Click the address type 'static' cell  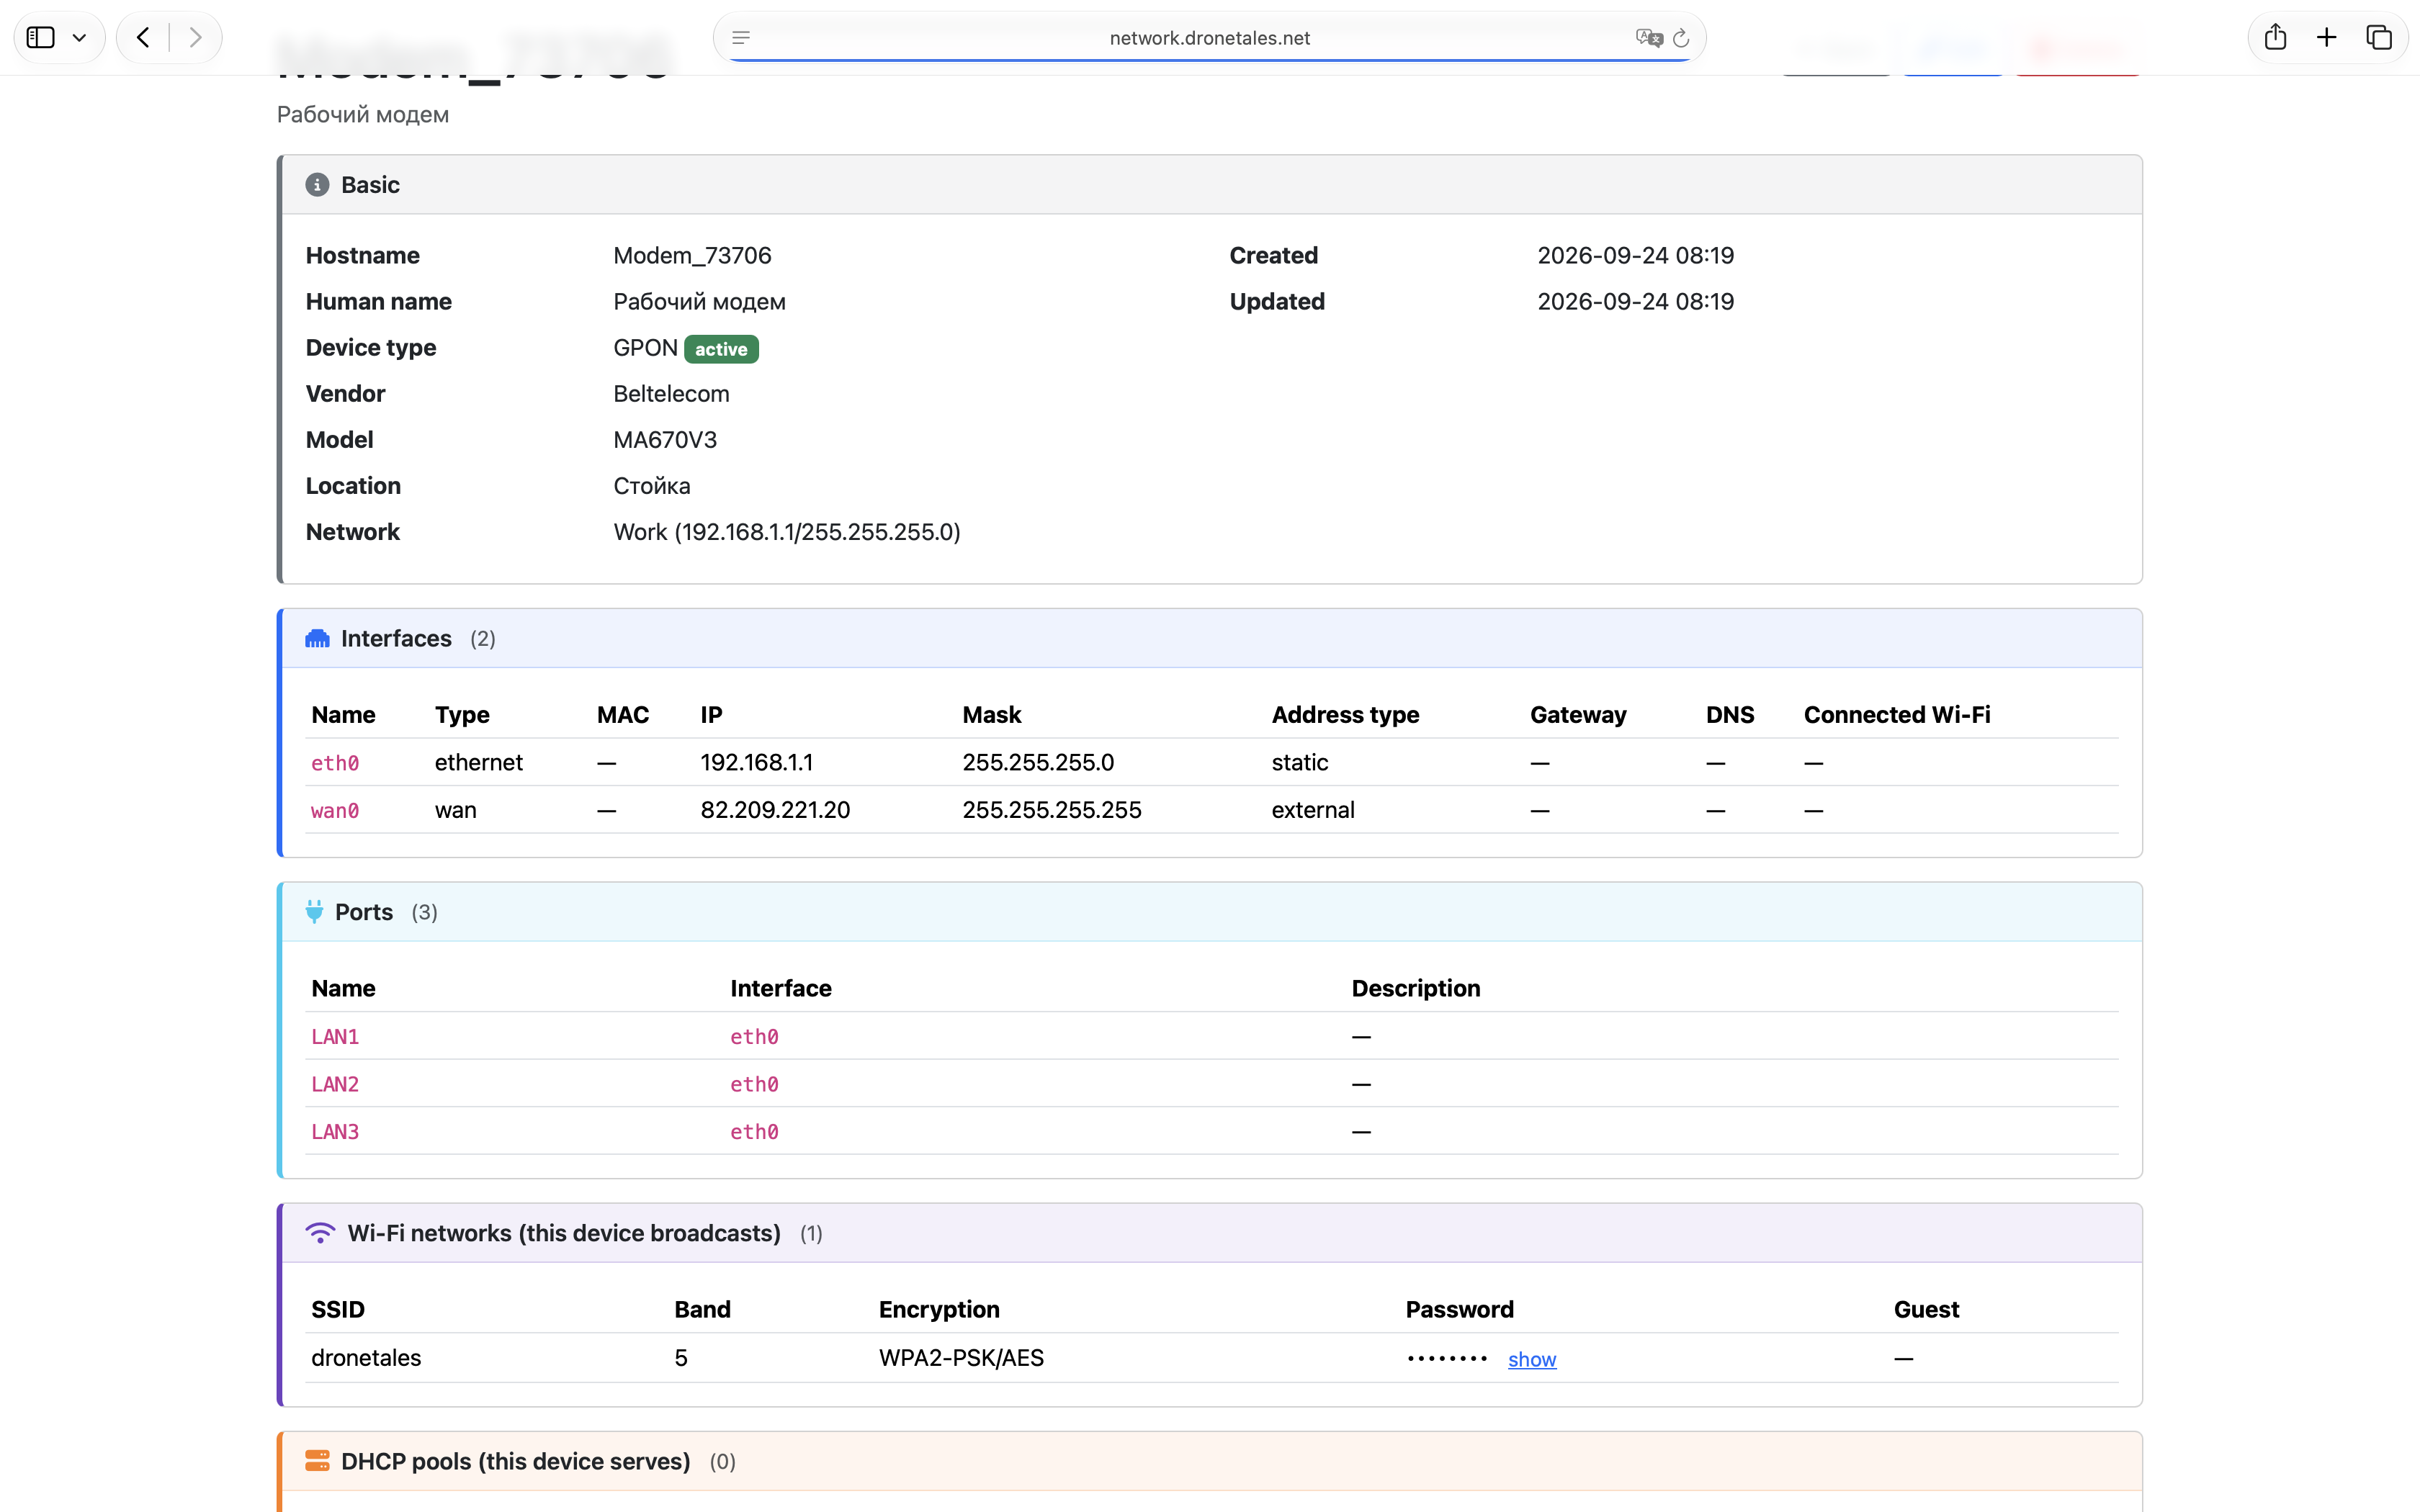coord(1299,762)
